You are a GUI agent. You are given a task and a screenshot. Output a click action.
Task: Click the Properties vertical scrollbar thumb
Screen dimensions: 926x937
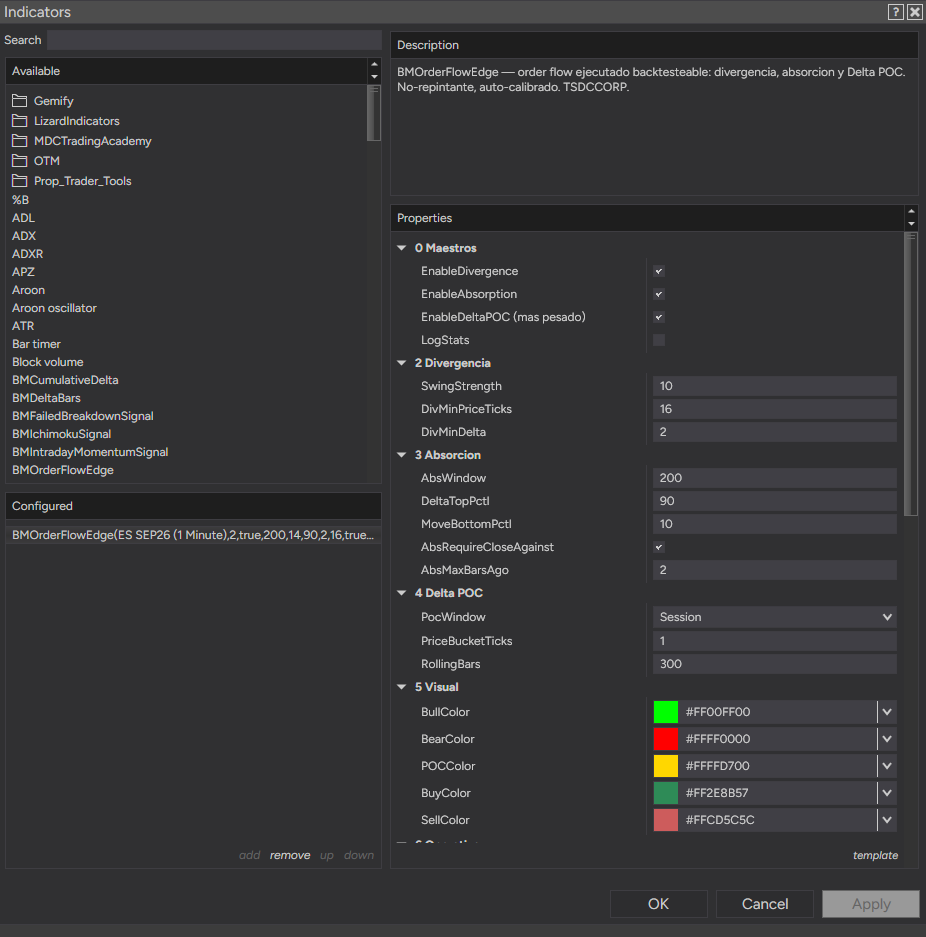pyautogui.click(x=910, y=374)
